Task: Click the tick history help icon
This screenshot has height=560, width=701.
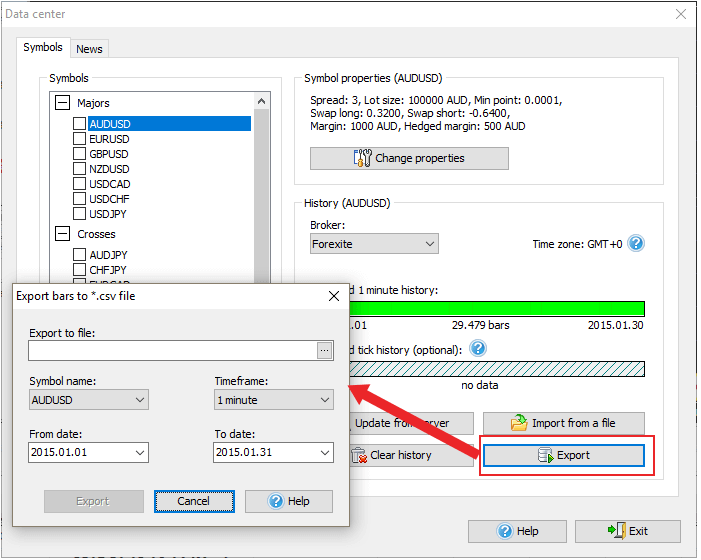Action: [478, 348]
